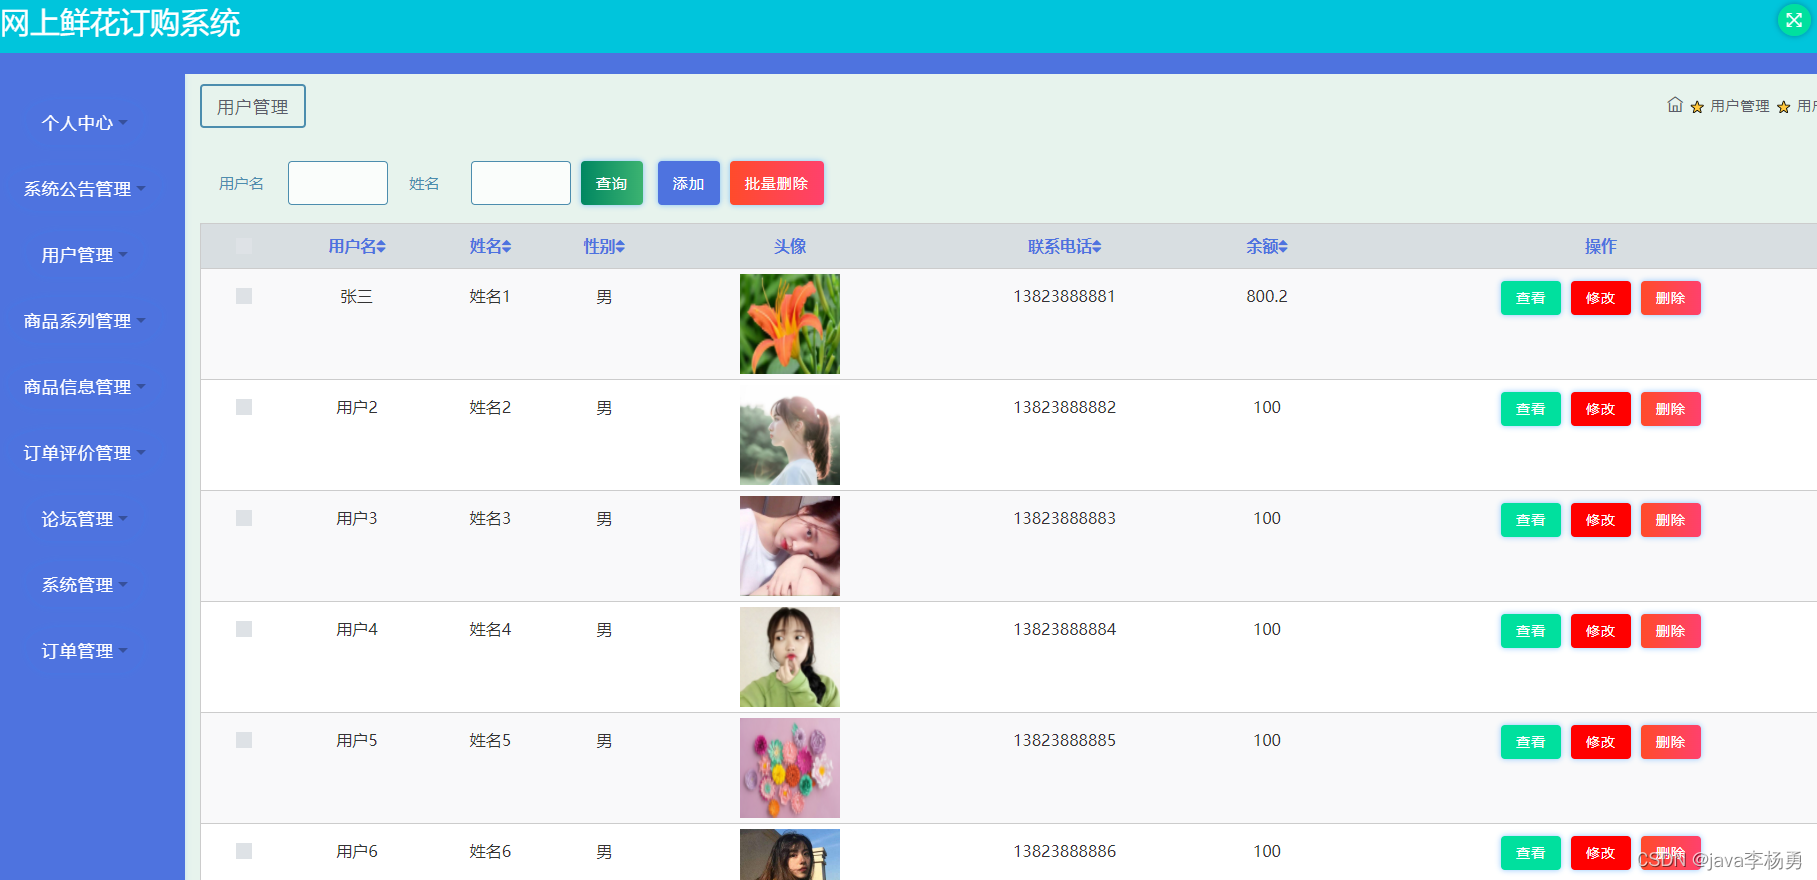Sort by 余额 column sort arrows
This screenshot has width=1817, height=880.
click(1283, 247)
